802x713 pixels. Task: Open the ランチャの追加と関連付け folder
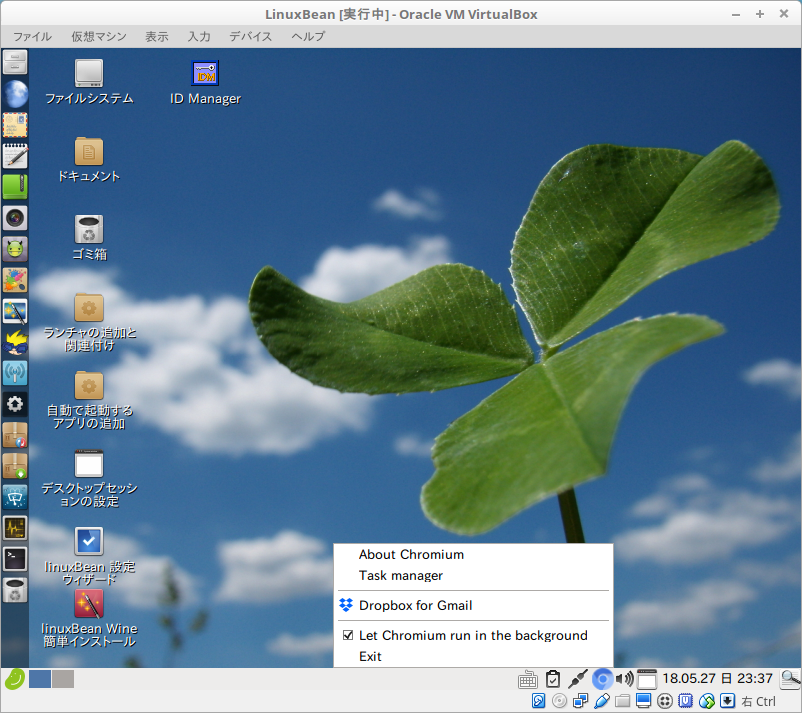click(89, 322)
